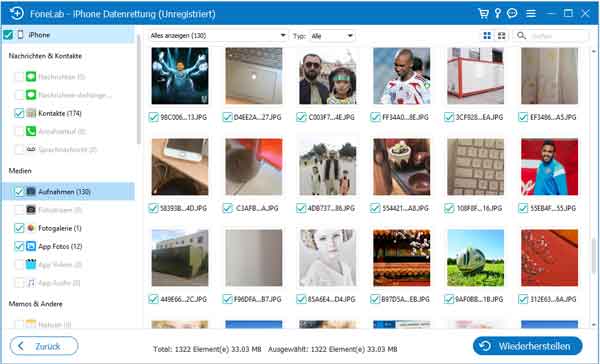
Task: Uncheck the Kontakte (174) checkbox
Action: (19, 113)
